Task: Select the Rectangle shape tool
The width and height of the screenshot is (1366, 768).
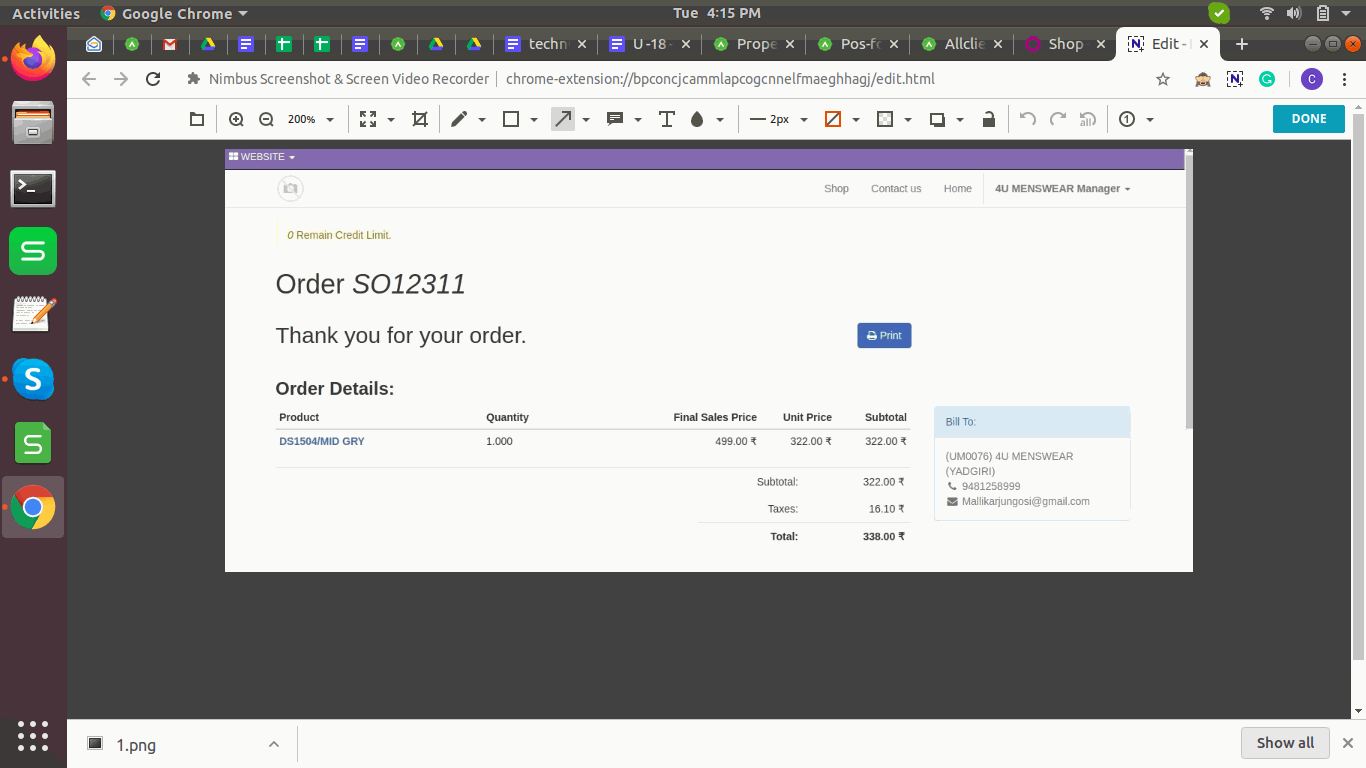Action: tap(511, 119)
